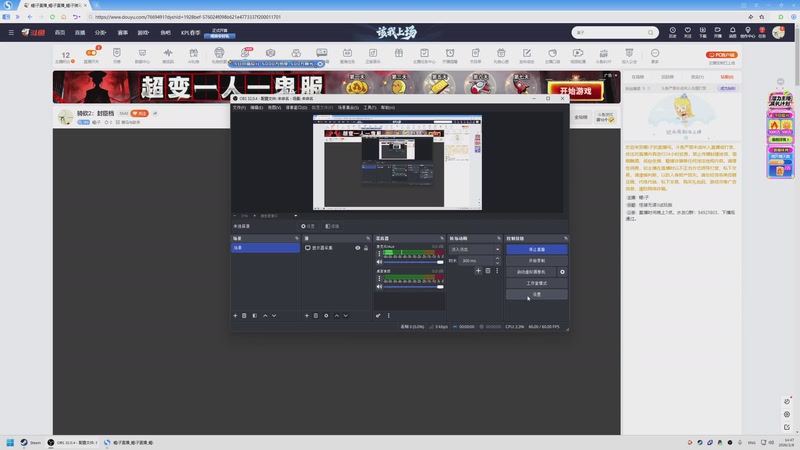The height and width of the screenshot is (450, 800).
Task: Toggle lock on the display capture source
Action: (366, 248)
